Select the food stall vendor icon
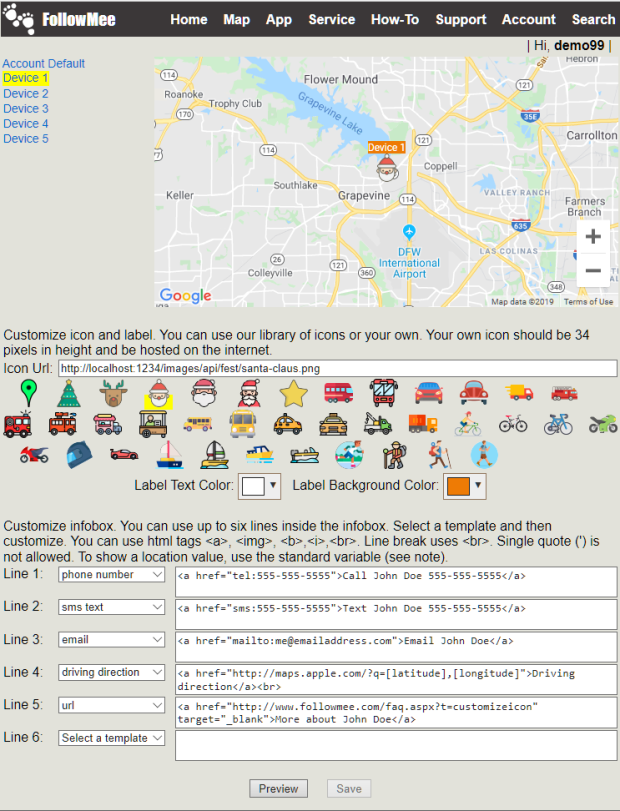The height and width of the screenshot is (811, 620). [x=153, y=424]
